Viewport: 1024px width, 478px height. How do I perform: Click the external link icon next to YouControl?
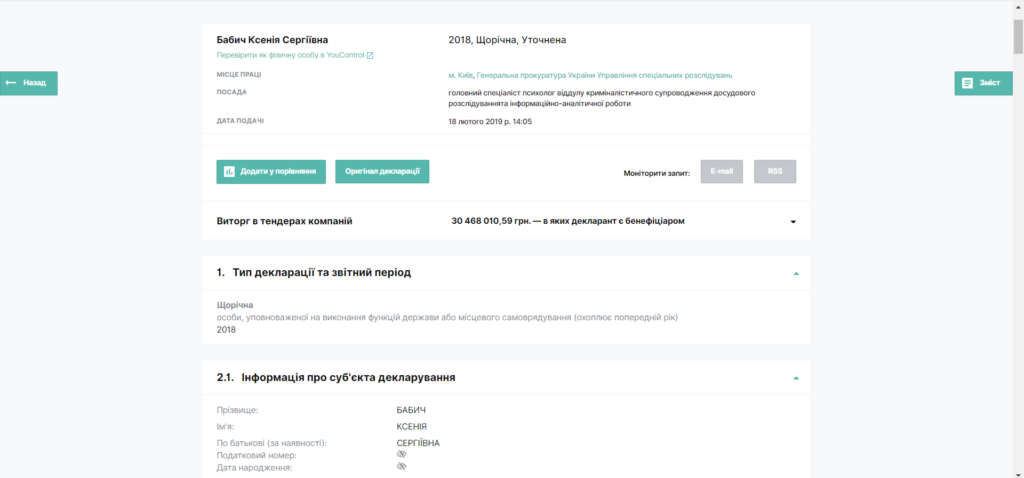tap(370, 56)
